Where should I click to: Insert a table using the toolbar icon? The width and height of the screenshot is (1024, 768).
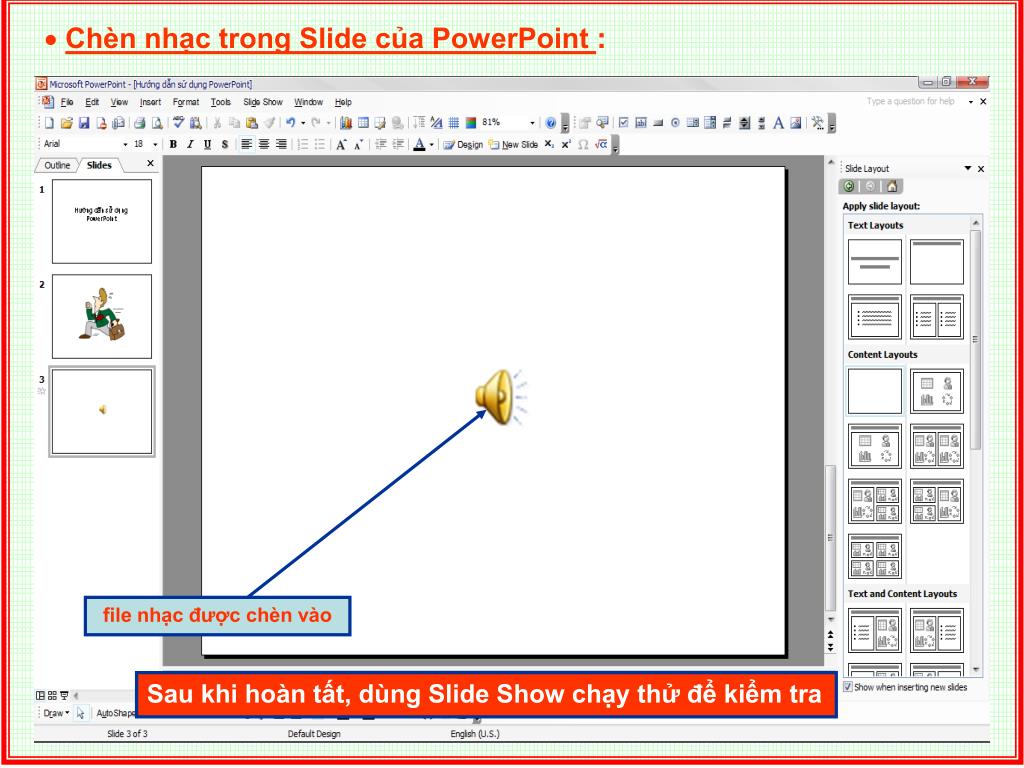363,123
